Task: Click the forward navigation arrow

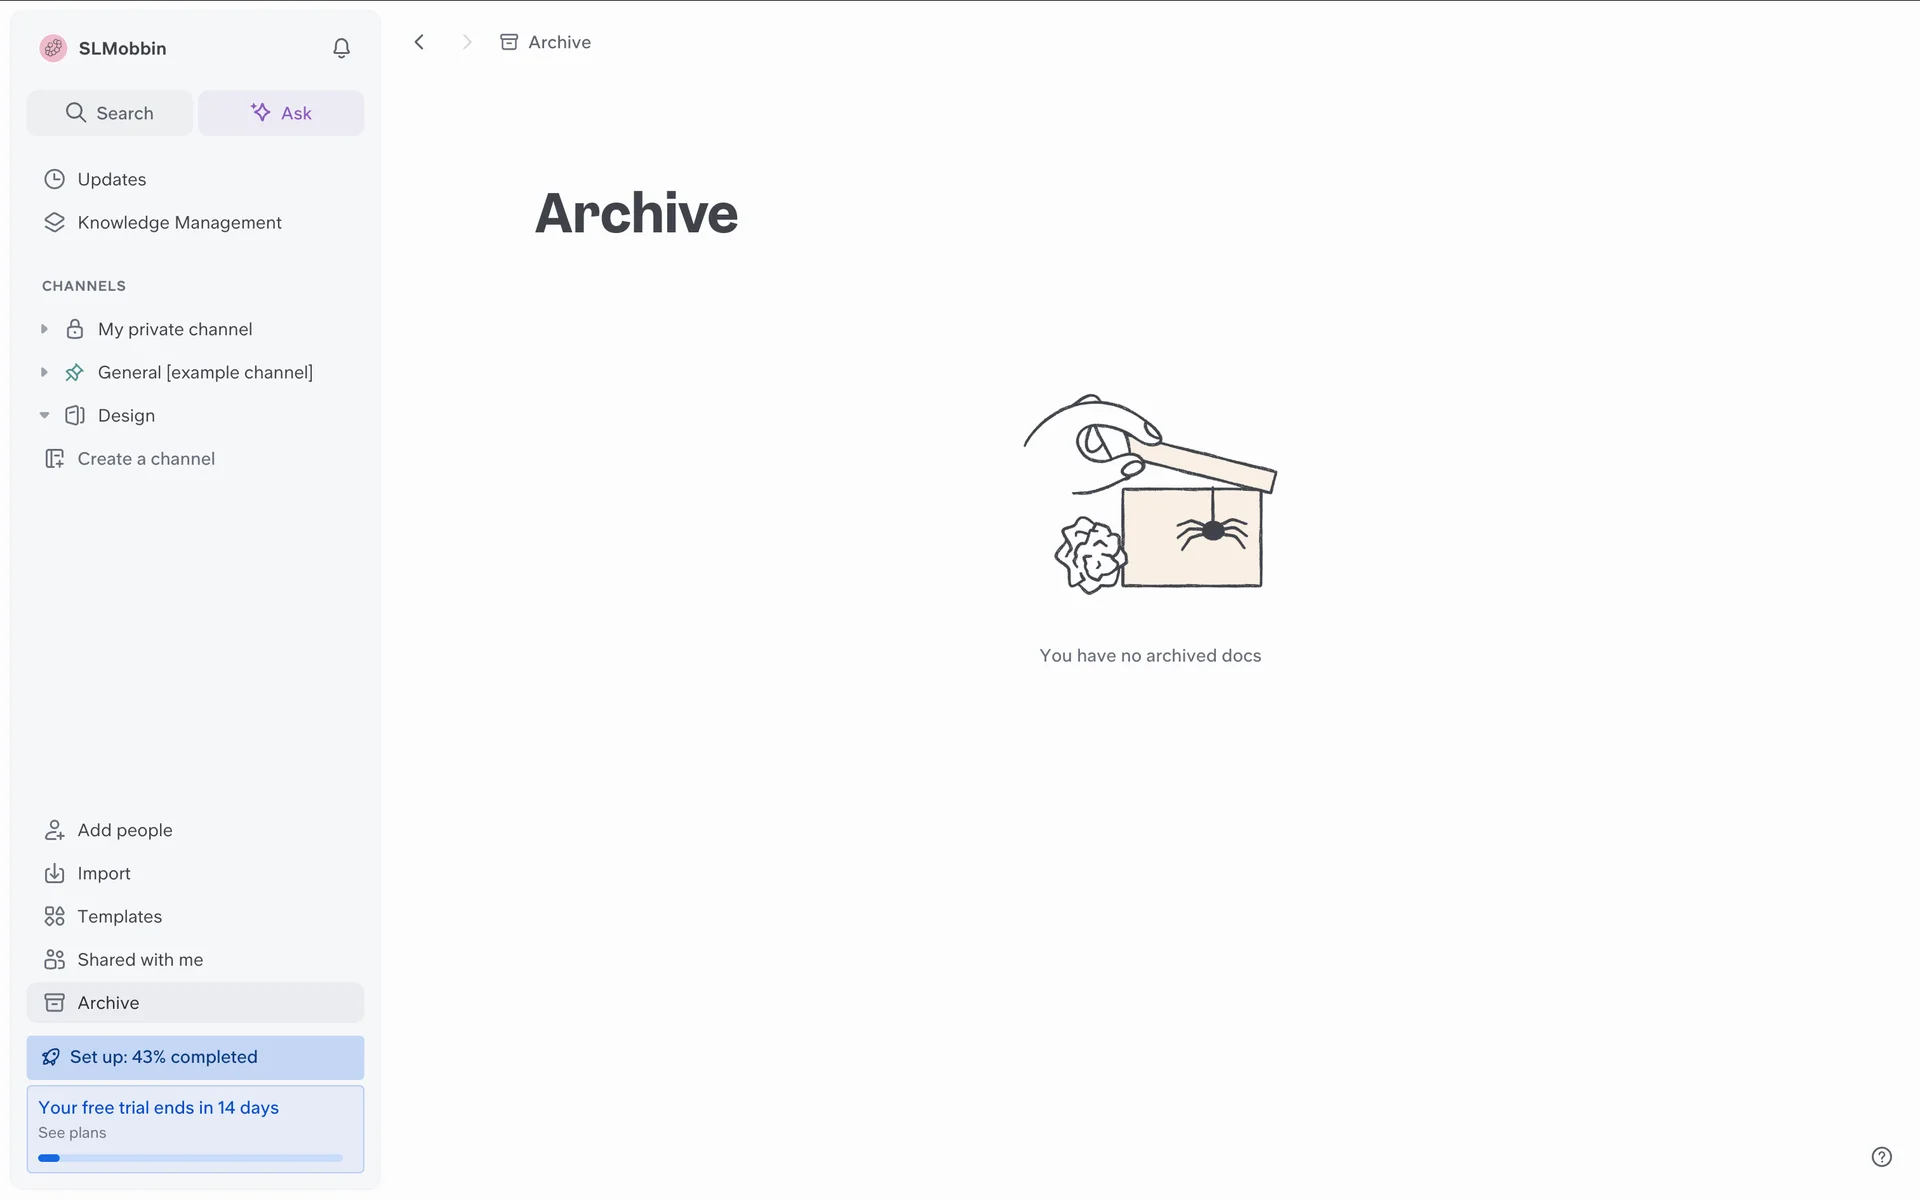Action: pyautogui.click(x=466, y=42)
